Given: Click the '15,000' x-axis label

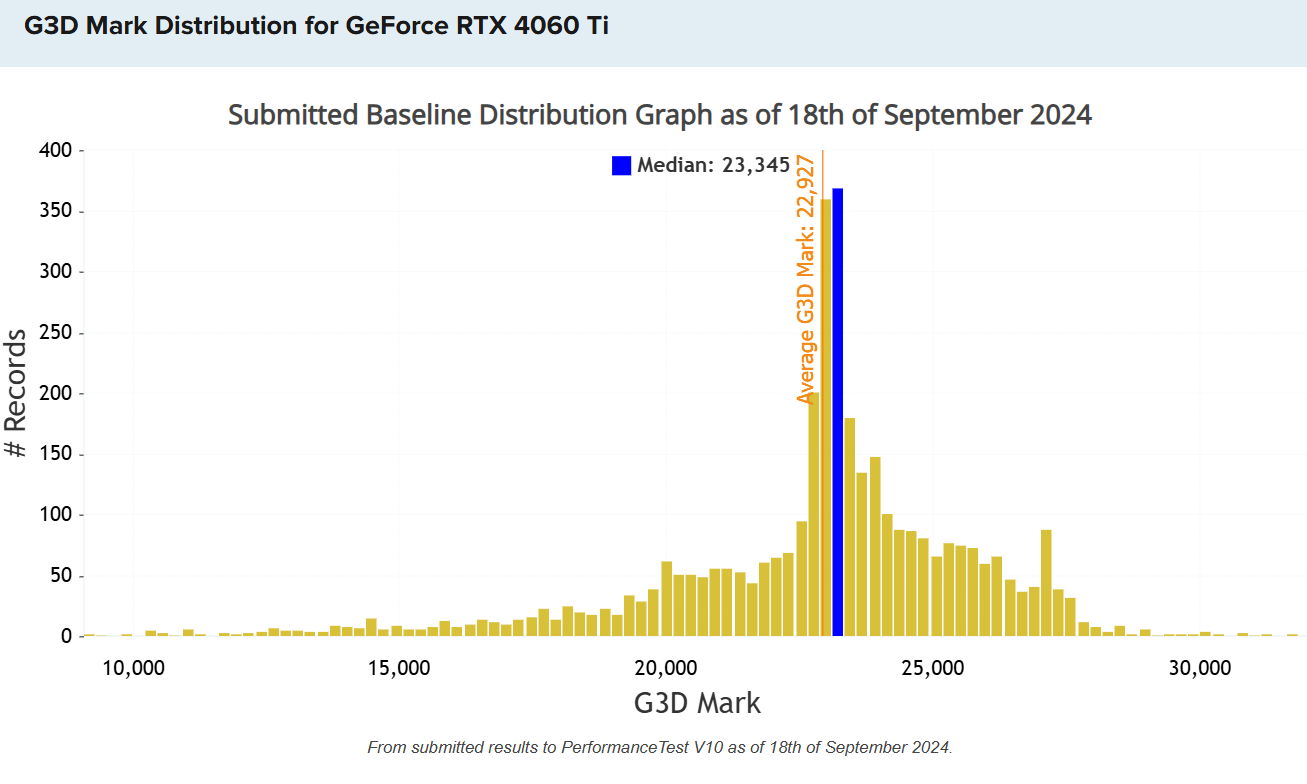Looking at the screenshot, I should (x=399, y=668).
